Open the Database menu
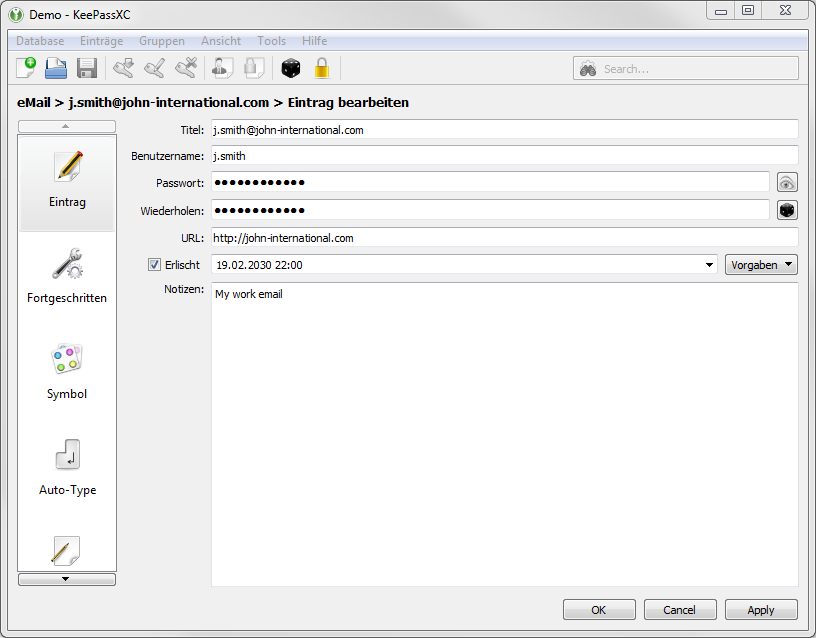Image resolution: width=816 pixels, height=638 pixels. pos(40,41)
